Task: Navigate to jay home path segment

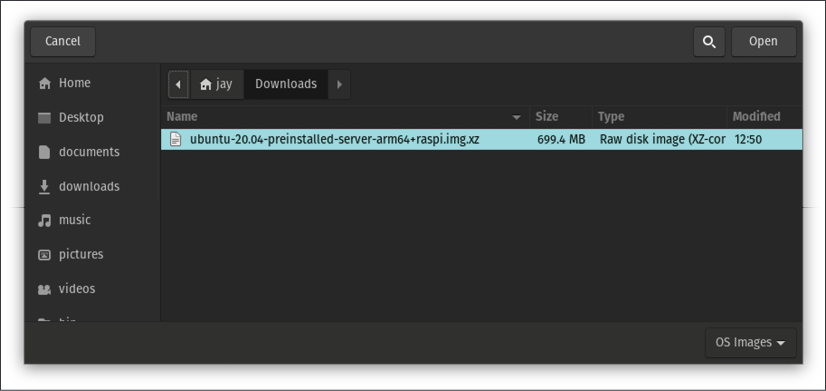Action: [x=217, y=84]
